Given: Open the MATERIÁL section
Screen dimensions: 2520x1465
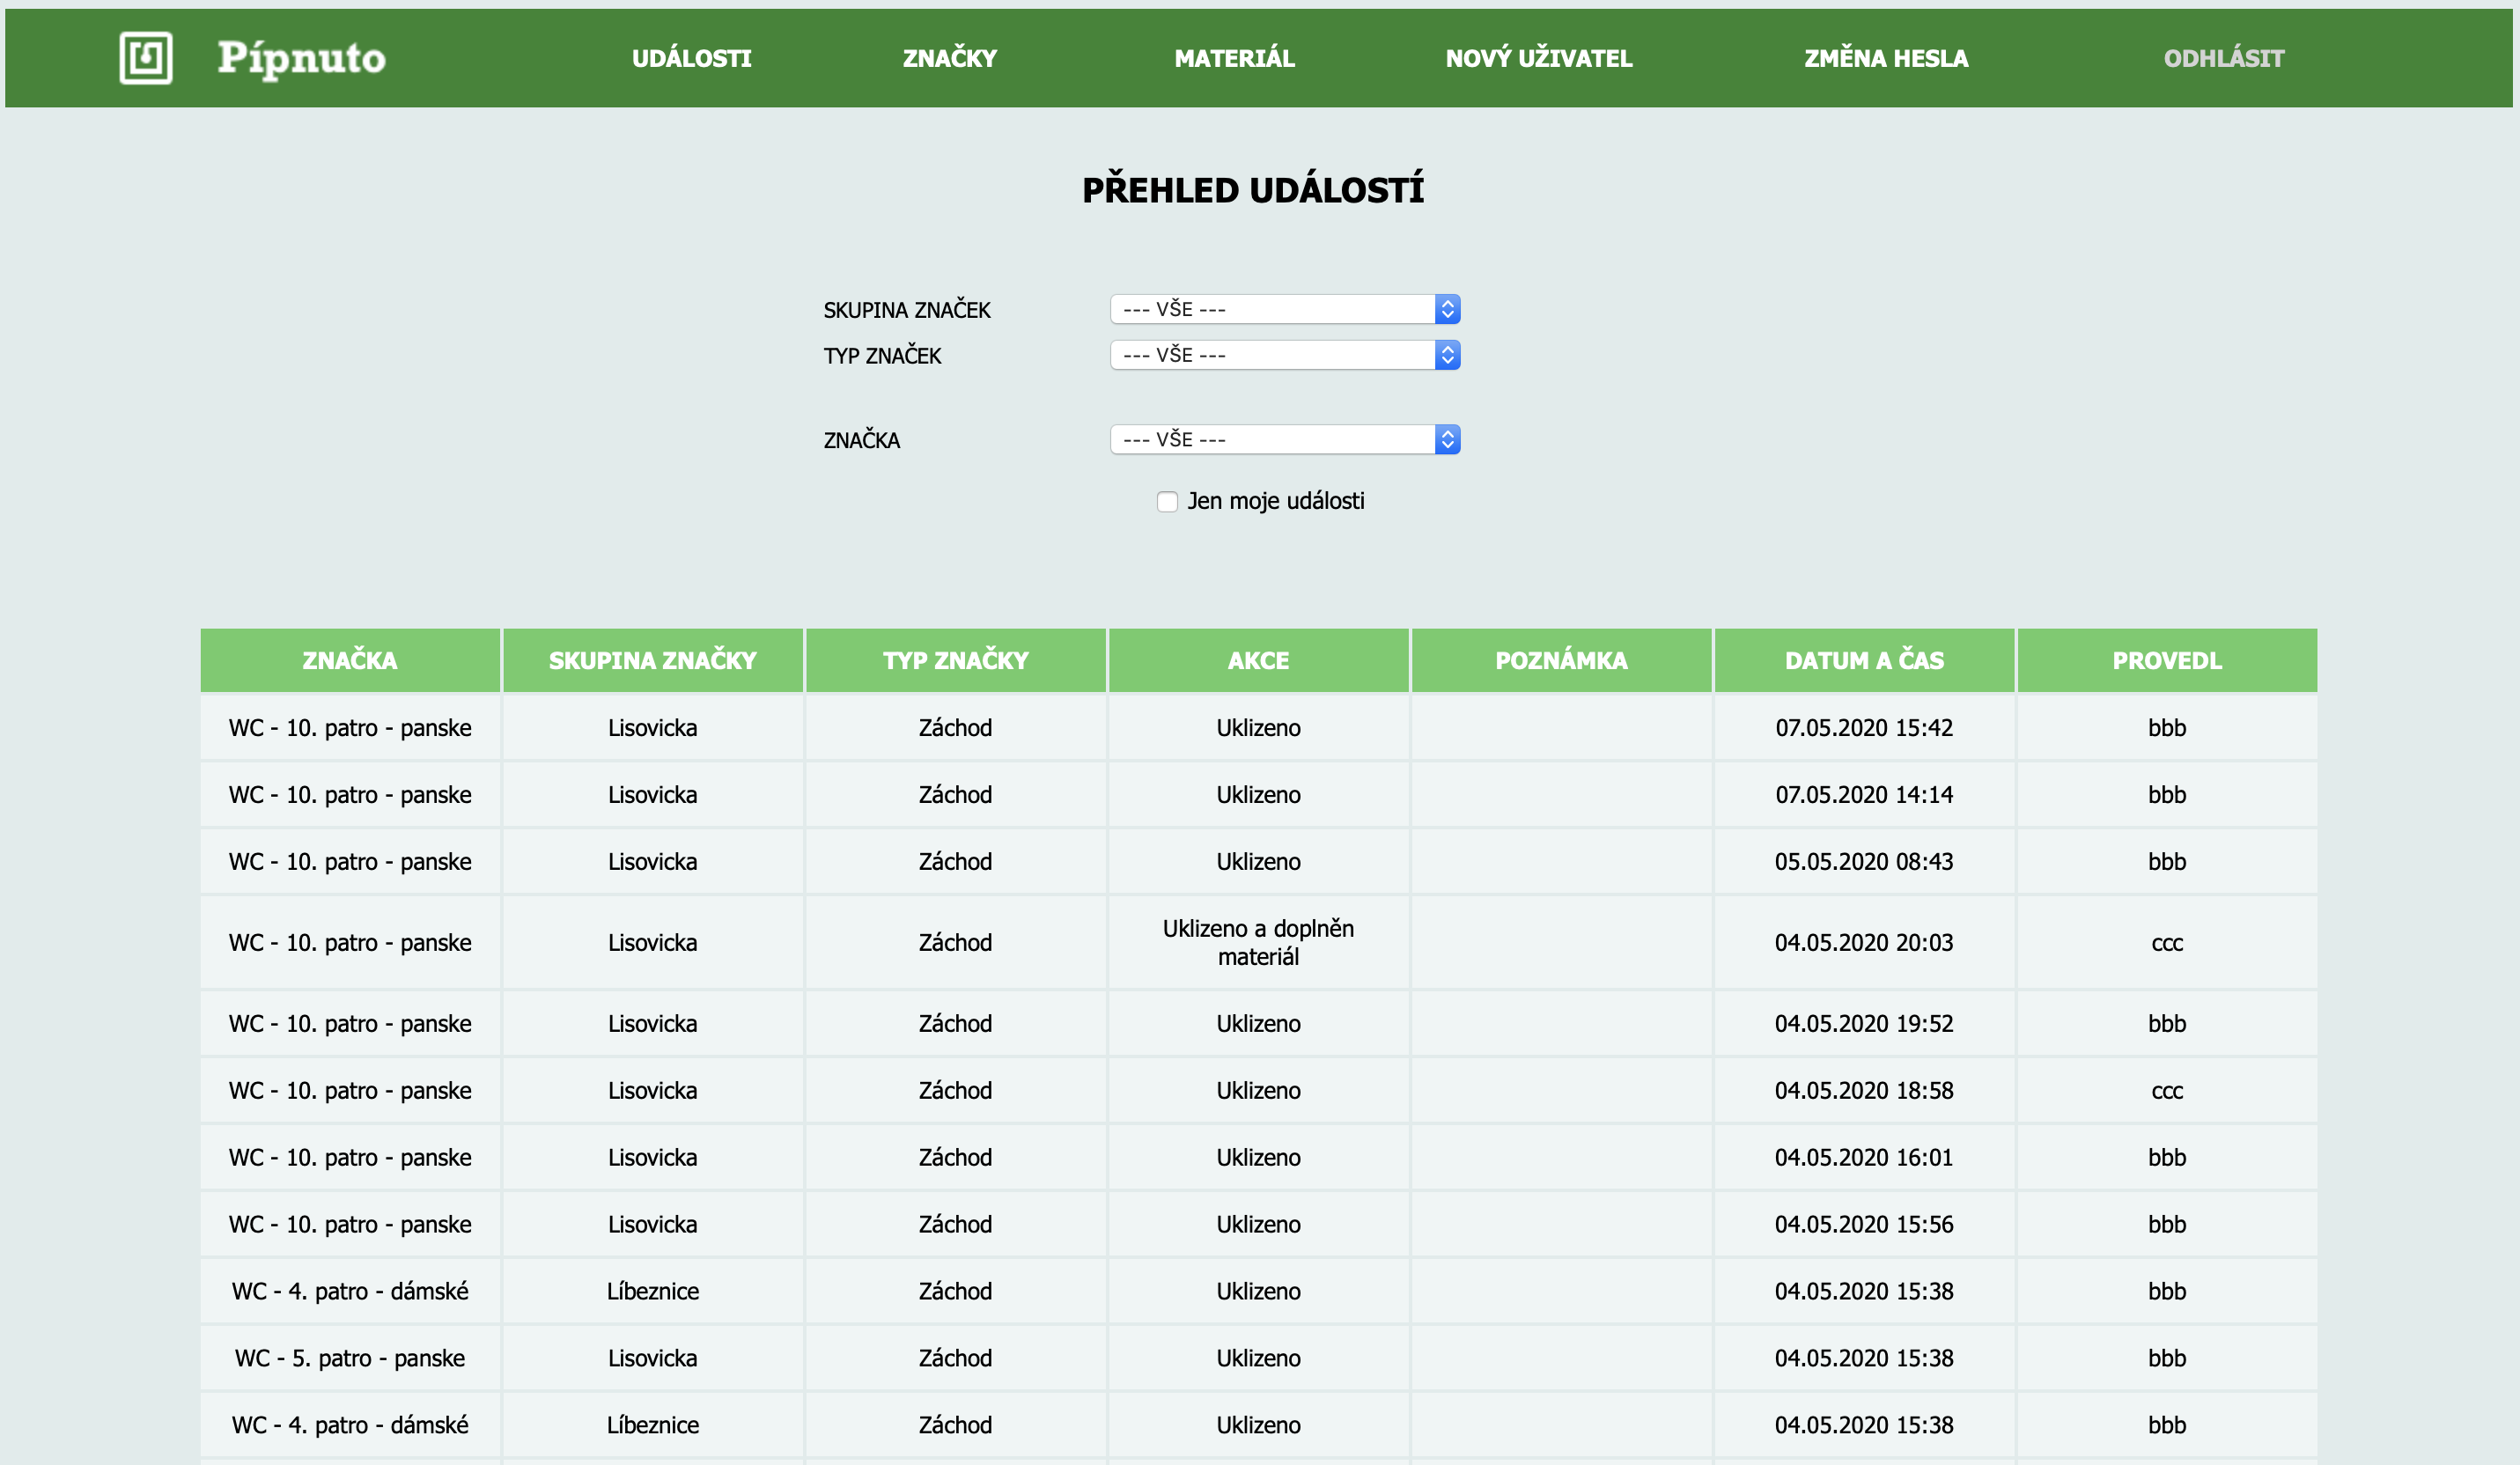Looking at the screenshot, I should pyautogui.click(x=1234, y=59).
